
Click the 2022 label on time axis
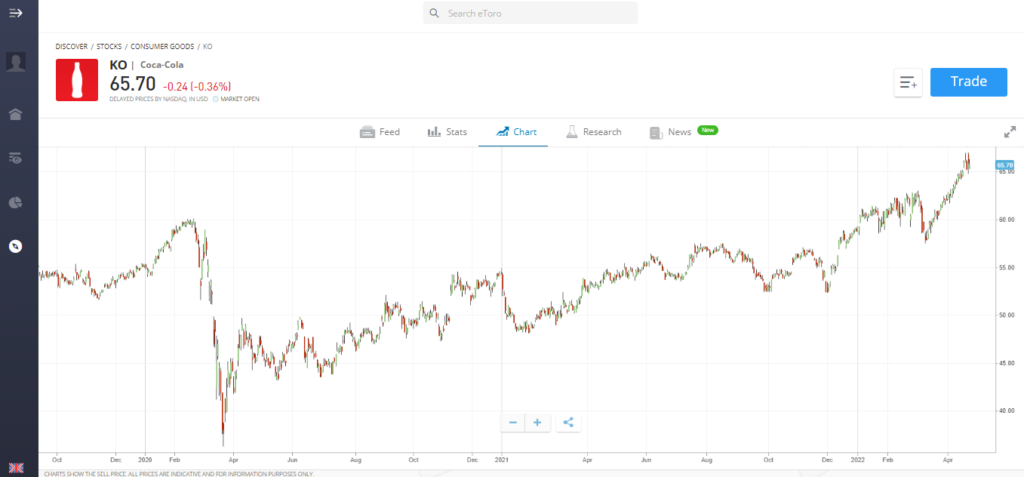pyautogui.click(x=859, y=459)
